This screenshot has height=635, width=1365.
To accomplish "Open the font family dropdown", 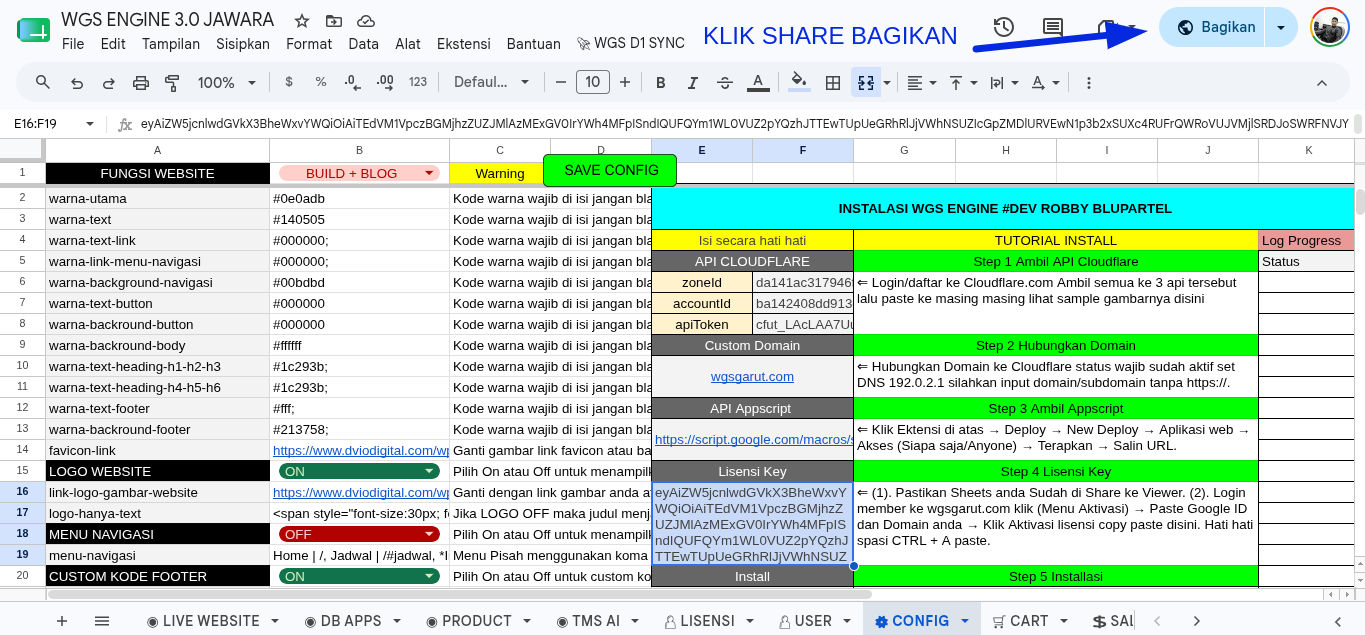I will (x=492, y=82).
